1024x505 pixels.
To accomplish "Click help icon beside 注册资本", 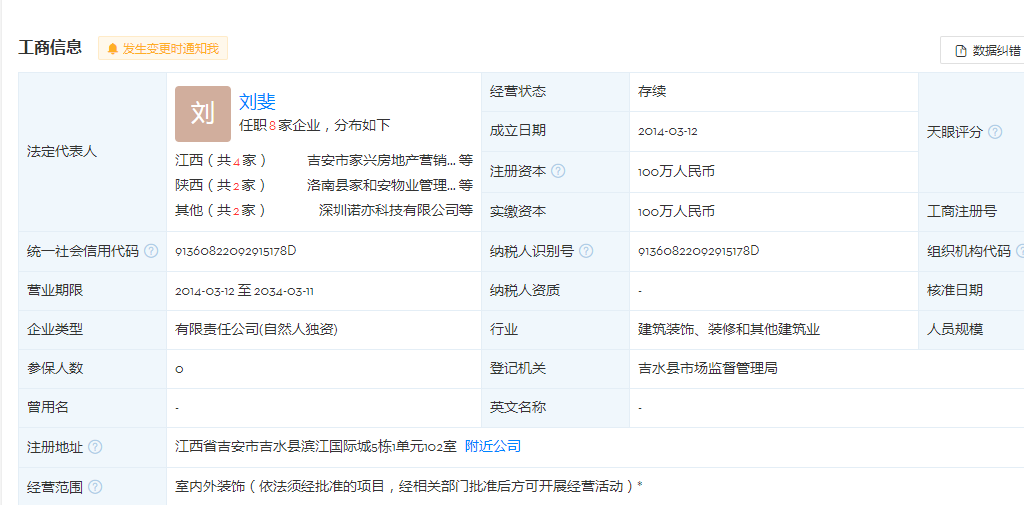I will [558, 171].
